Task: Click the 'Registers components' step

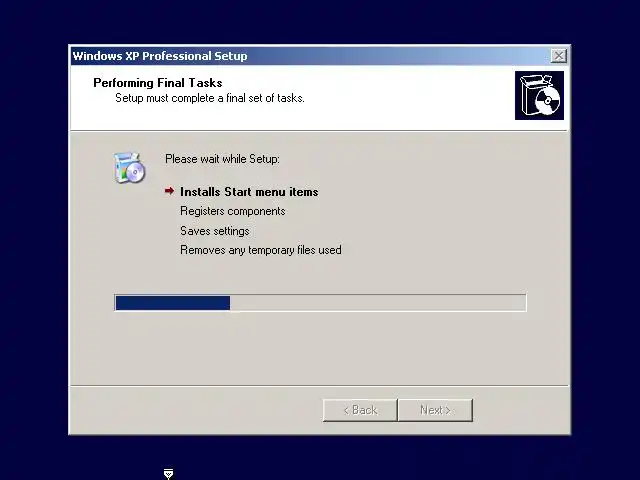Action: (233, 211)
